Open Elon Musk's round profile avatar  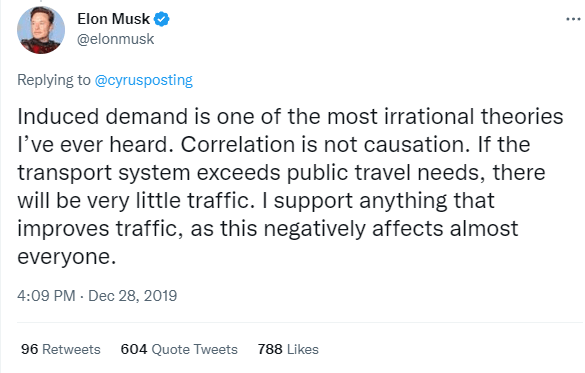pyautogui.click(x=41, y=30)
